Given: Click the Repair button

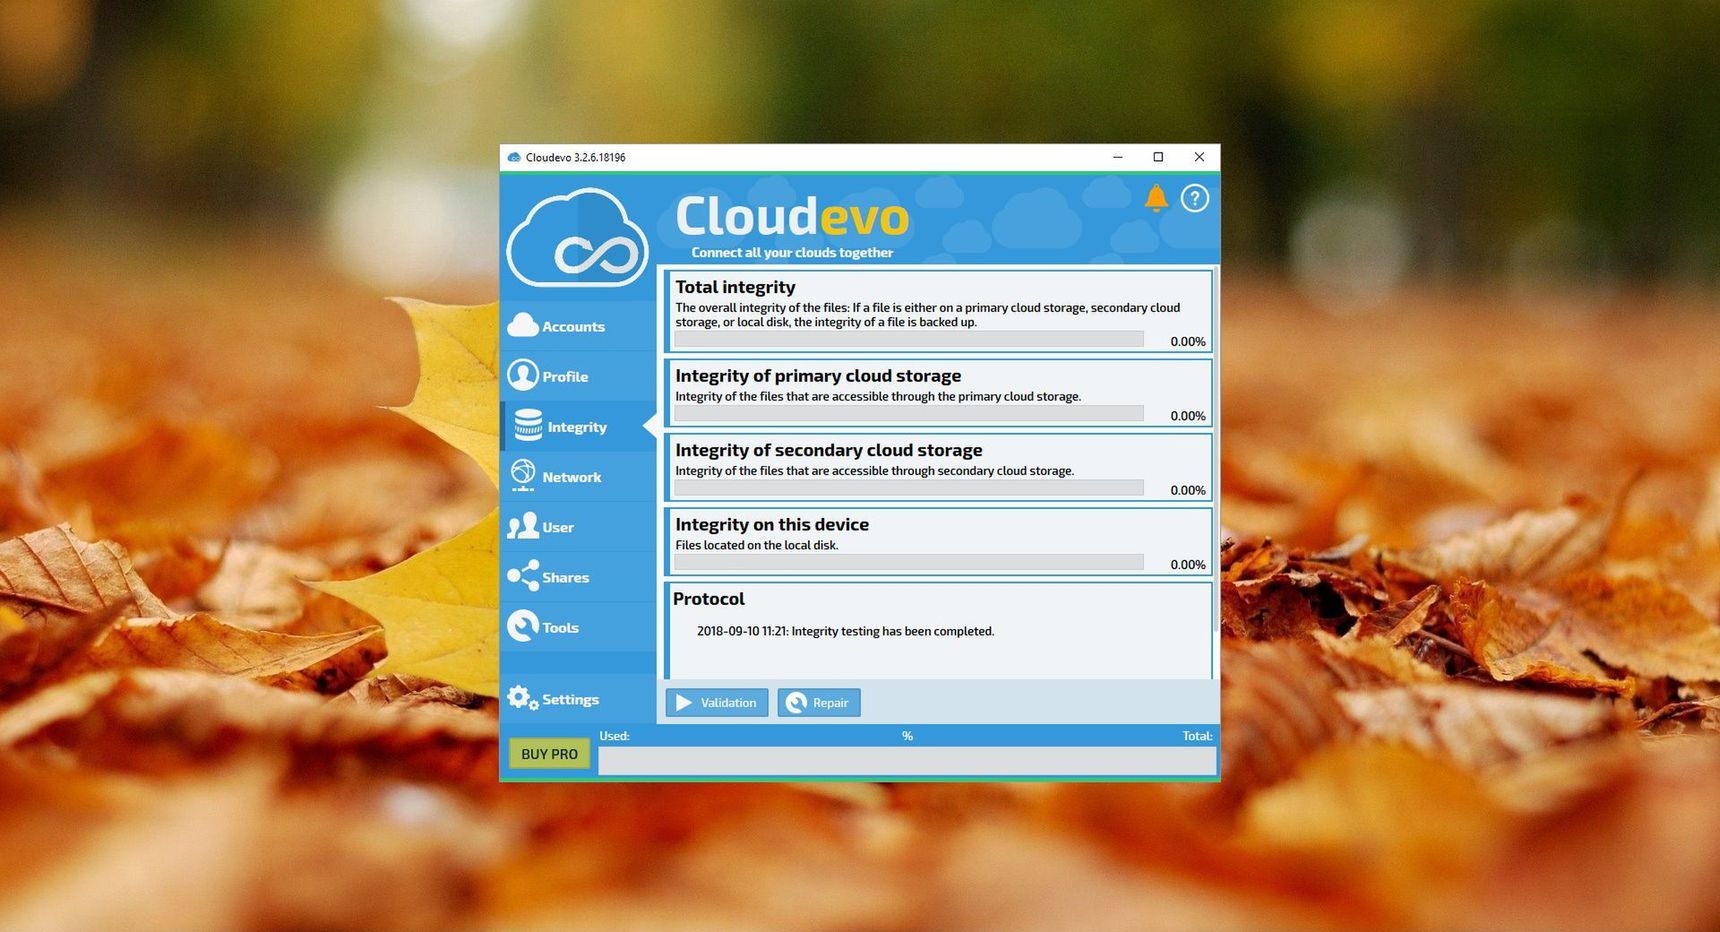Looking at the screenshot, I should click(819, 702).
